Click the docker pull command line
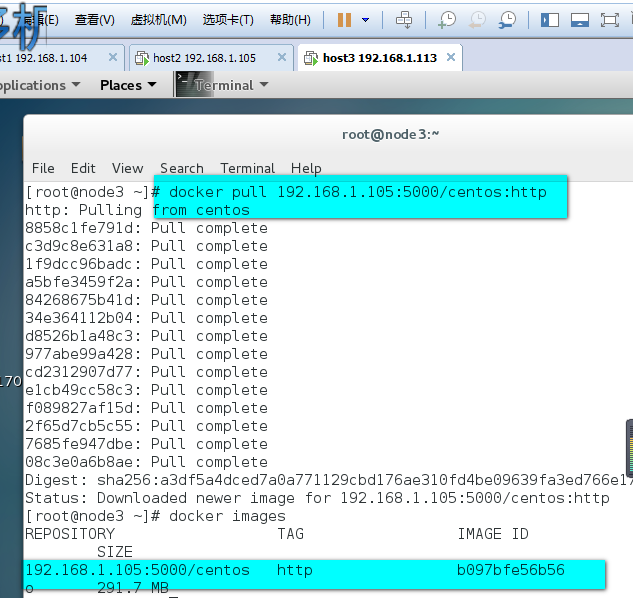This screenshot has height=598, width=633. point(286,192)
